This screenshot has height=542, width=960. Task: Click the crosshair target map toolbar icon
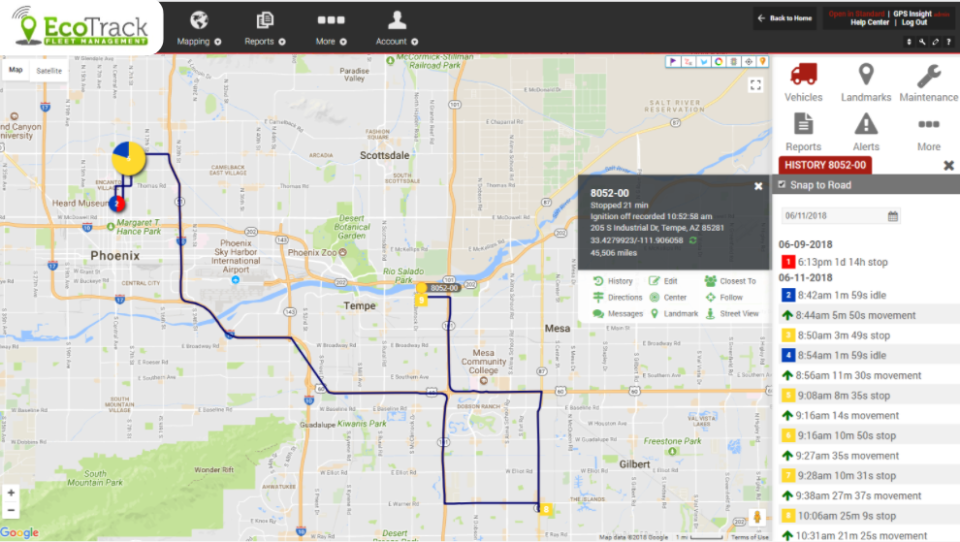tap(748, 62)
